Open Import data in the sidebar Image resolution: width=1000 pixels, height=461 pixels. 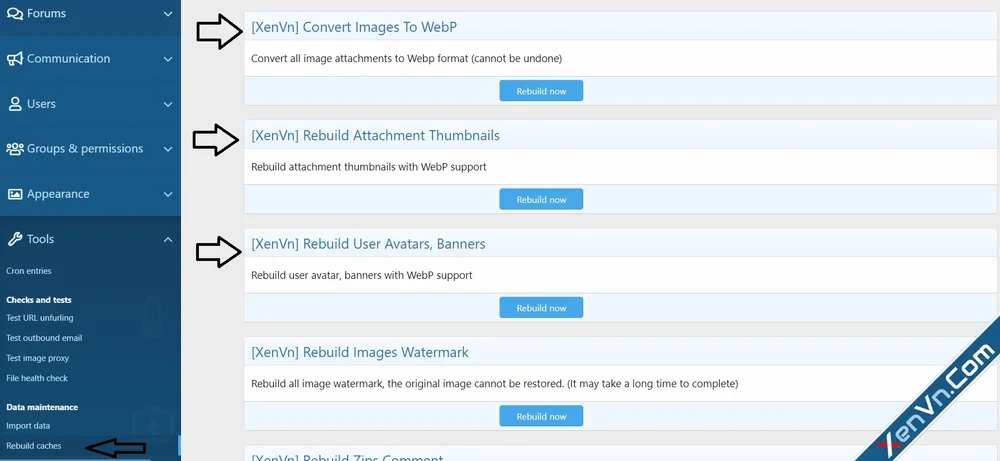point(28,425)
